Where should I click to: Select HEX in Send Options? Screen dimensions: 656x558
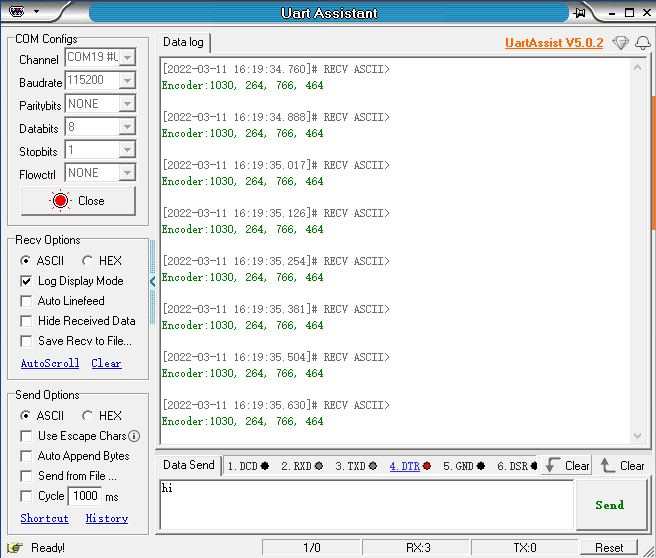[x=102, y=416]
